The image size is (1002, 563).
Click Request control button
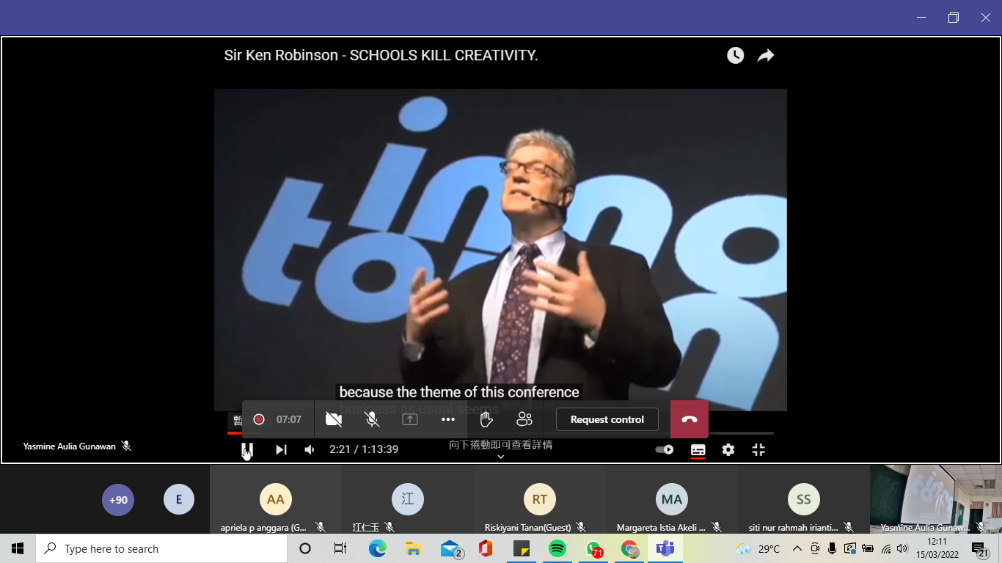tap(607, 419)
